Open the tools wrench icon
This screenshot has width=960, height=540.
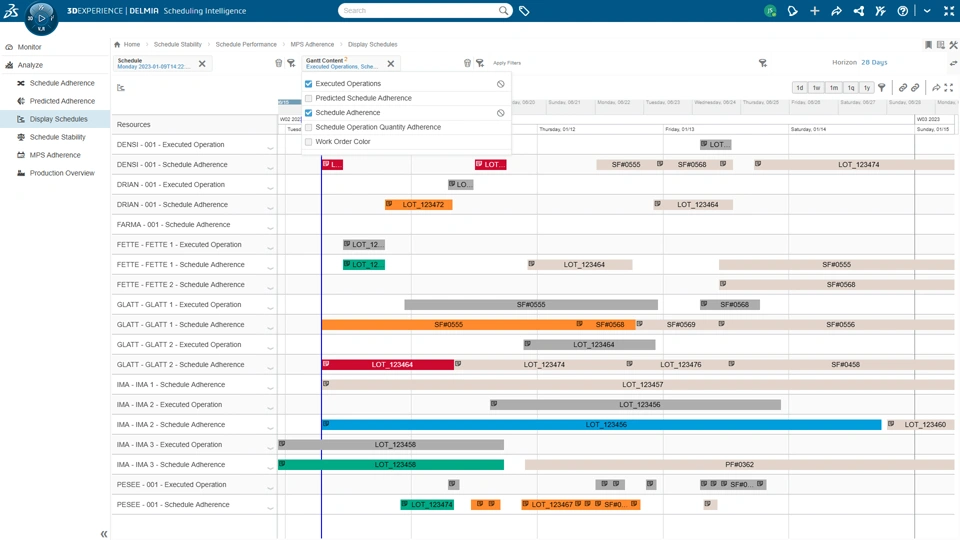tap(953, 45)
